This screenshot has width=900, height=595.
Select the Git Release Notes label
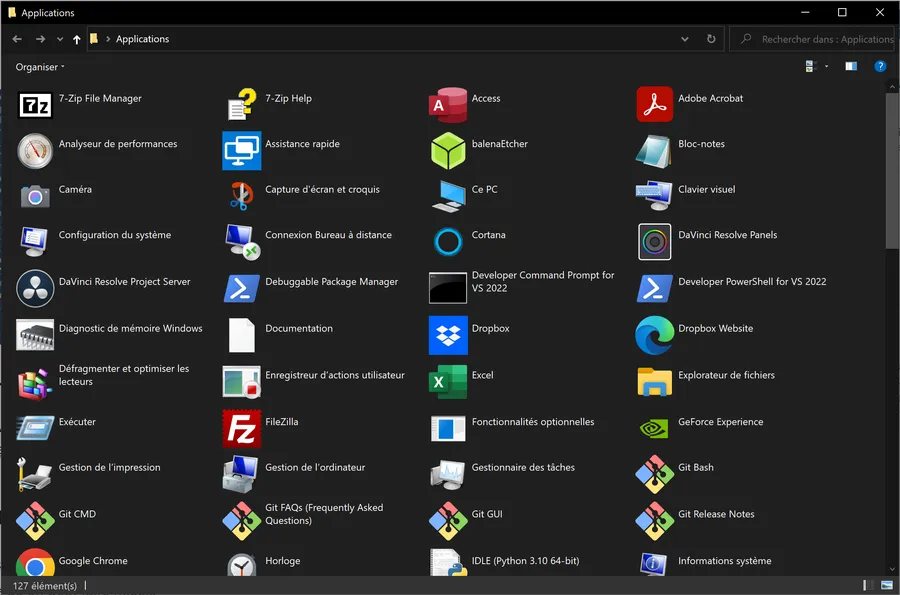[x=716, y=514]
